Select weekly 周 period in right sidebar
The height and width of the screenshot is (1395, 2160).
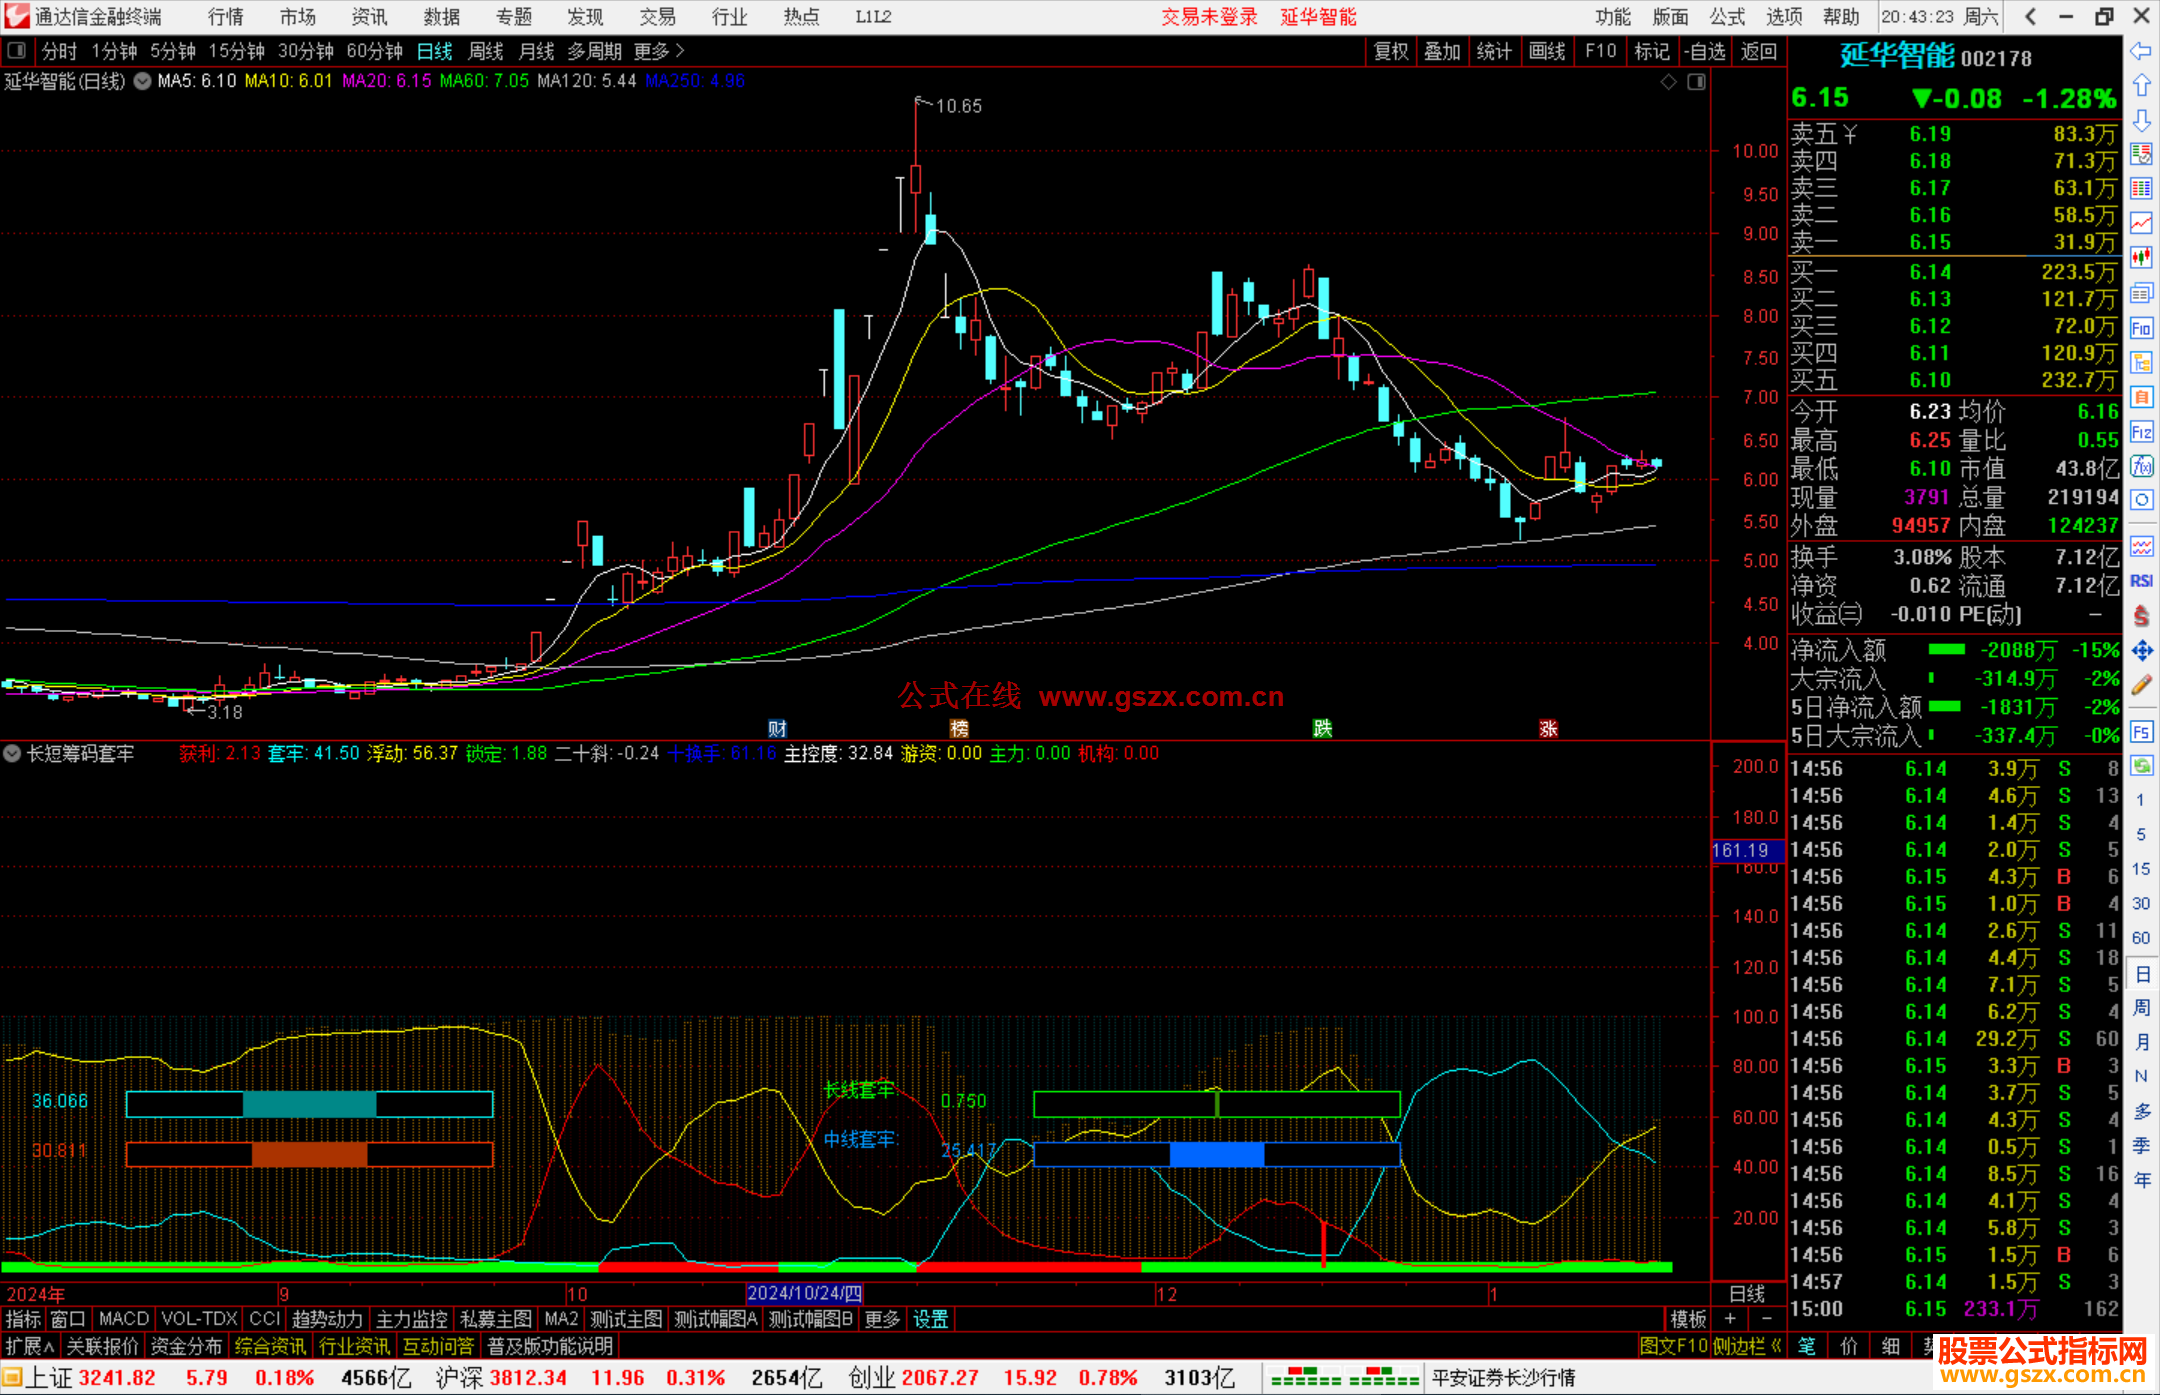2141,1007
